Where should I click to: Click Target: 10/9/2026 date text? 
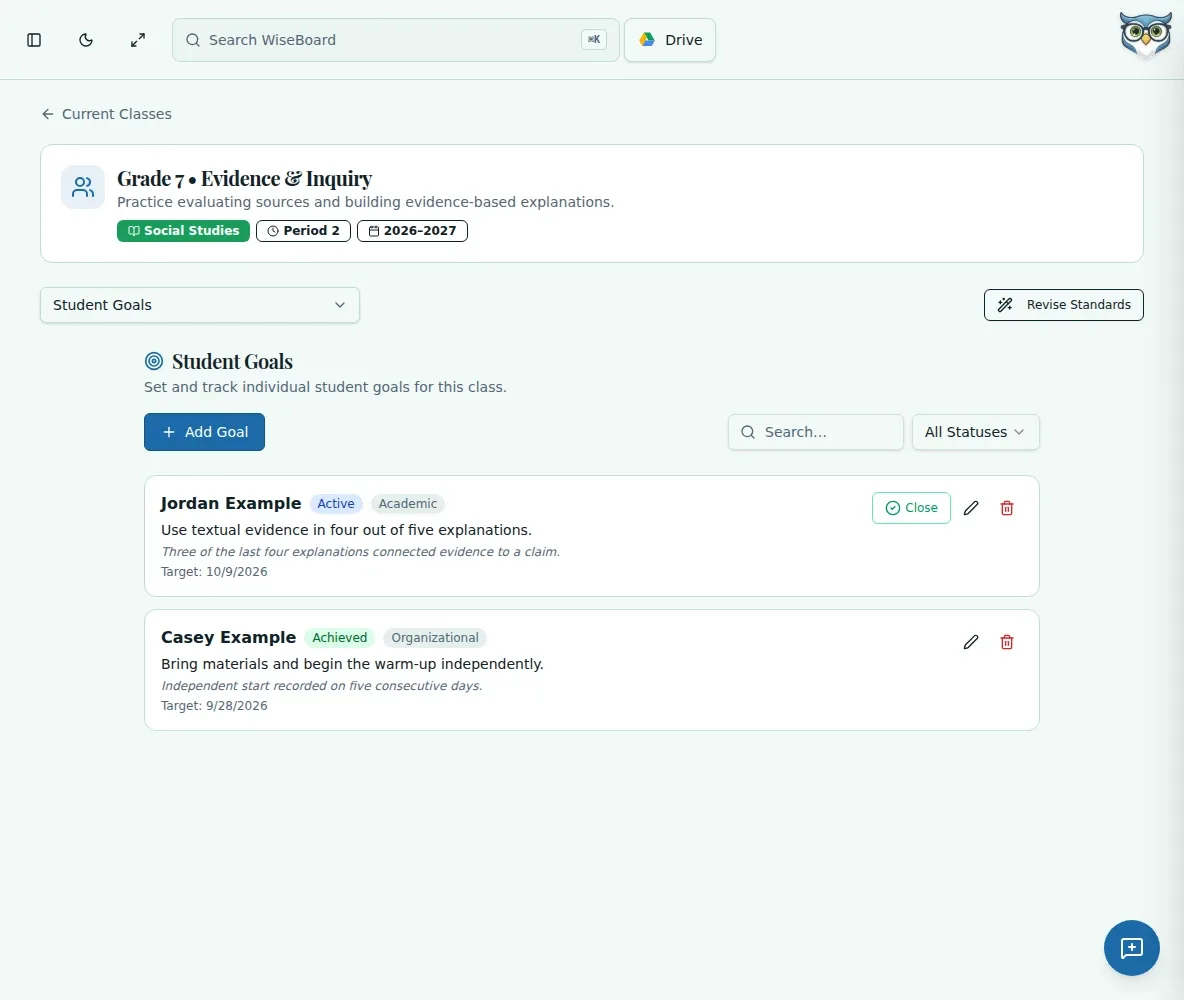214,572
